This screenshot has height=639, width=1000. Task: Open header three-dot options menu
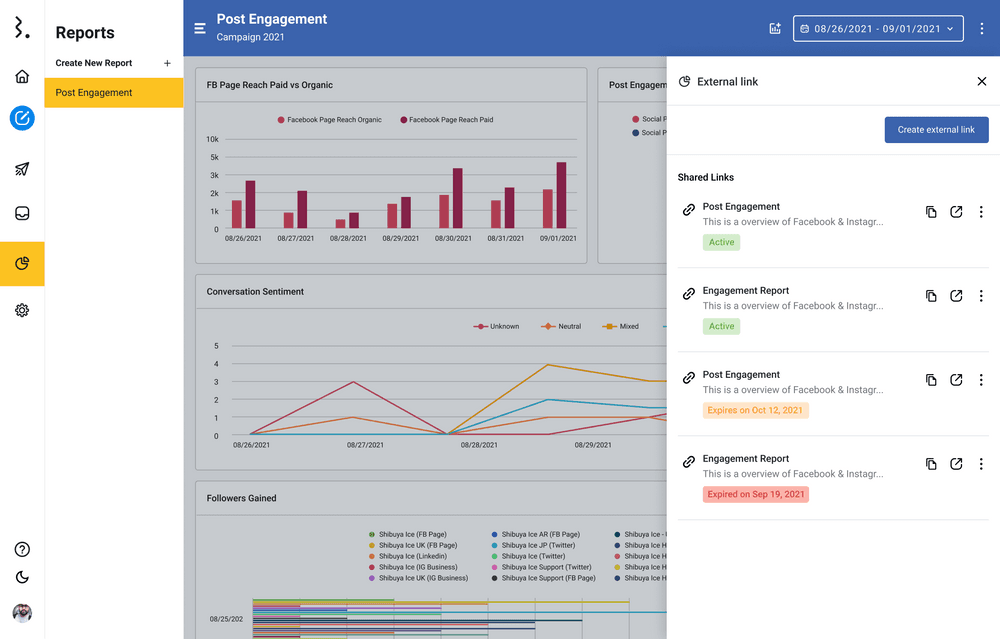coord(982,29)
